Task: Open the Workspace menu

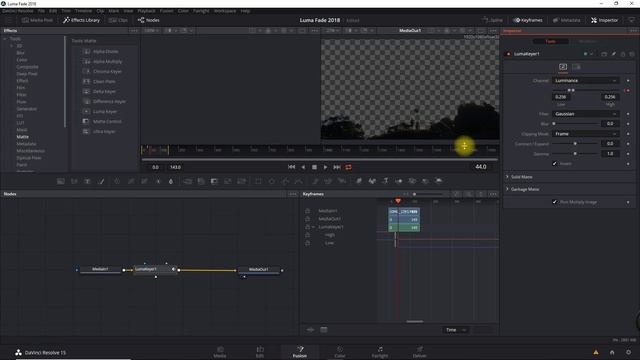Action: [x=225, y=11]
